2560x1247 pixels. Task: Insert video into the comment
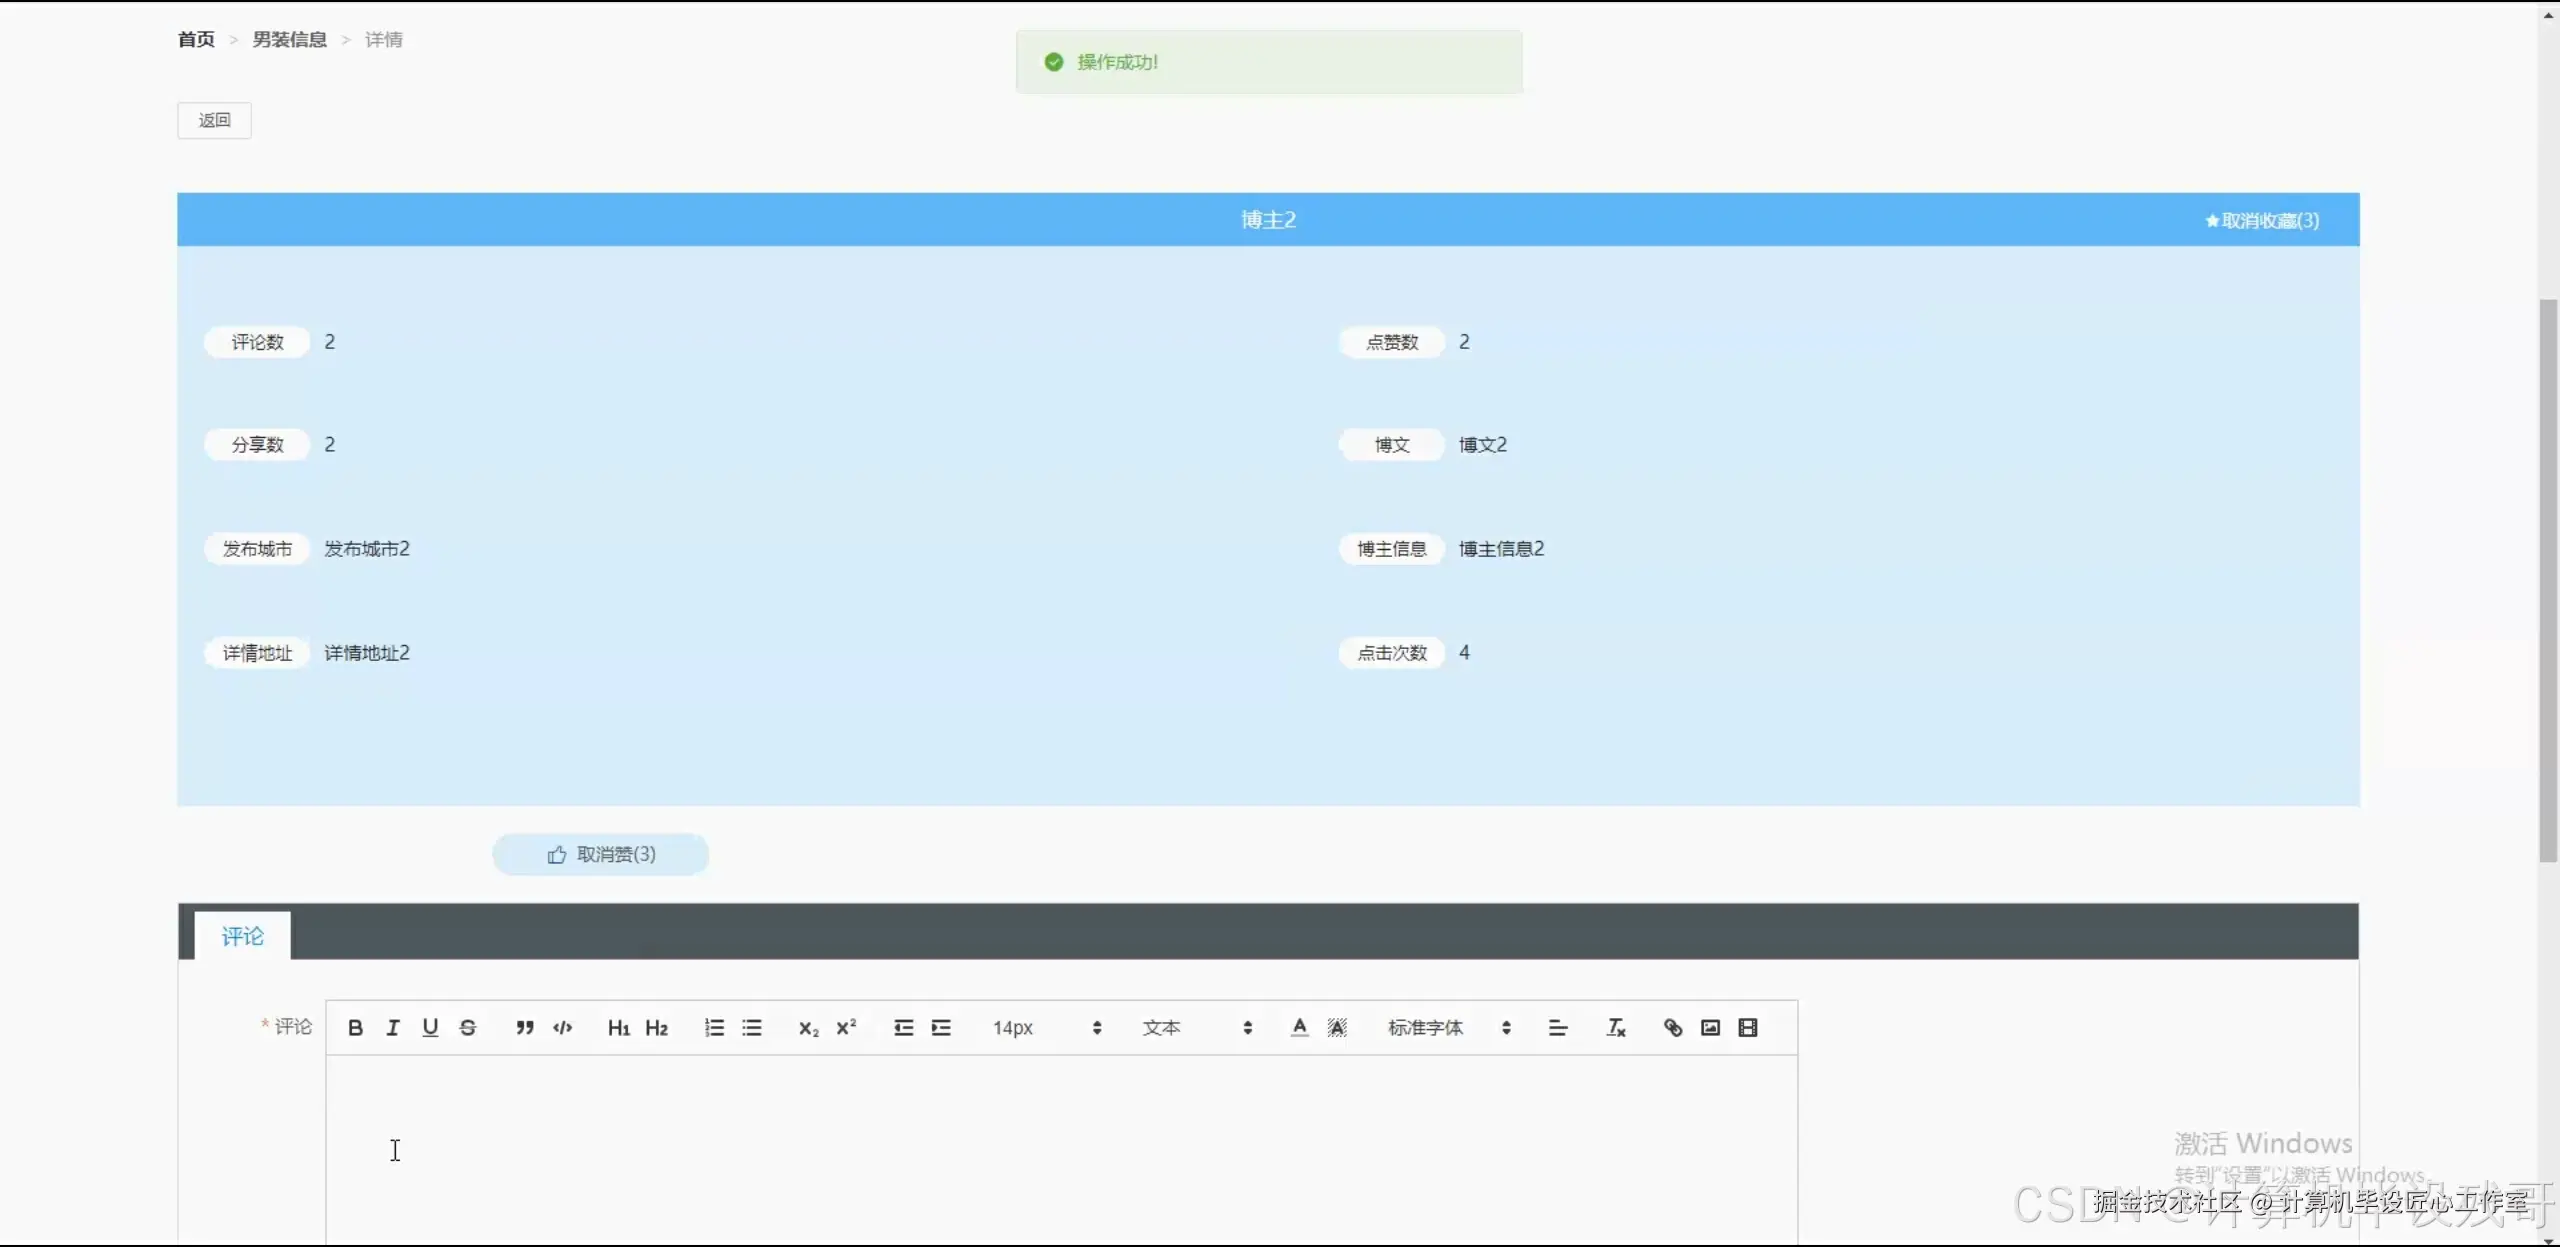click(1748, 1027)
